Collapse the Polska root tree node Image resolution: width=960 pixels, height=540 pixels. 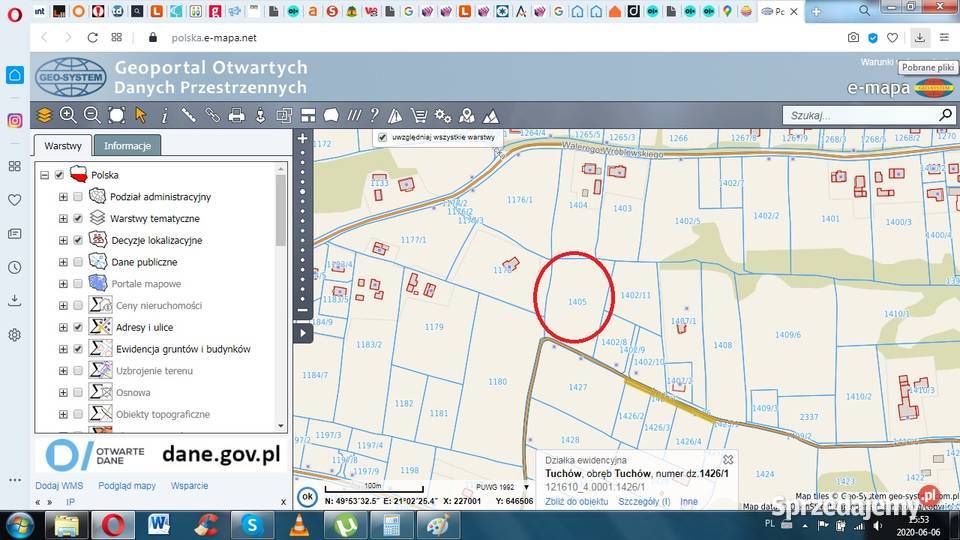[x=45, y=175]
